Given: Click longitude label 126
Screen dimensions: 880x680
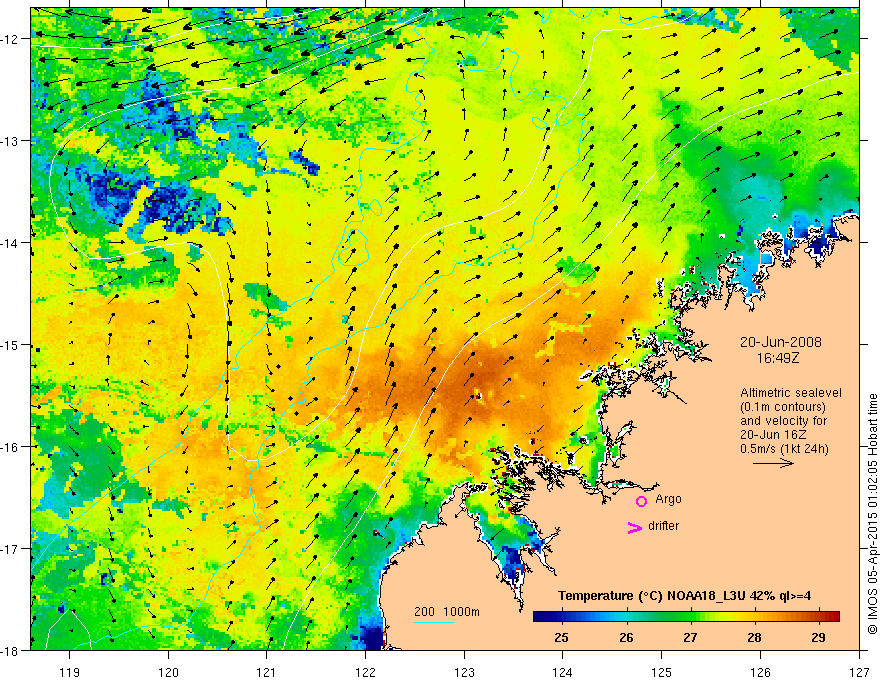Looking at the screenshot, I should click(760, 672).
